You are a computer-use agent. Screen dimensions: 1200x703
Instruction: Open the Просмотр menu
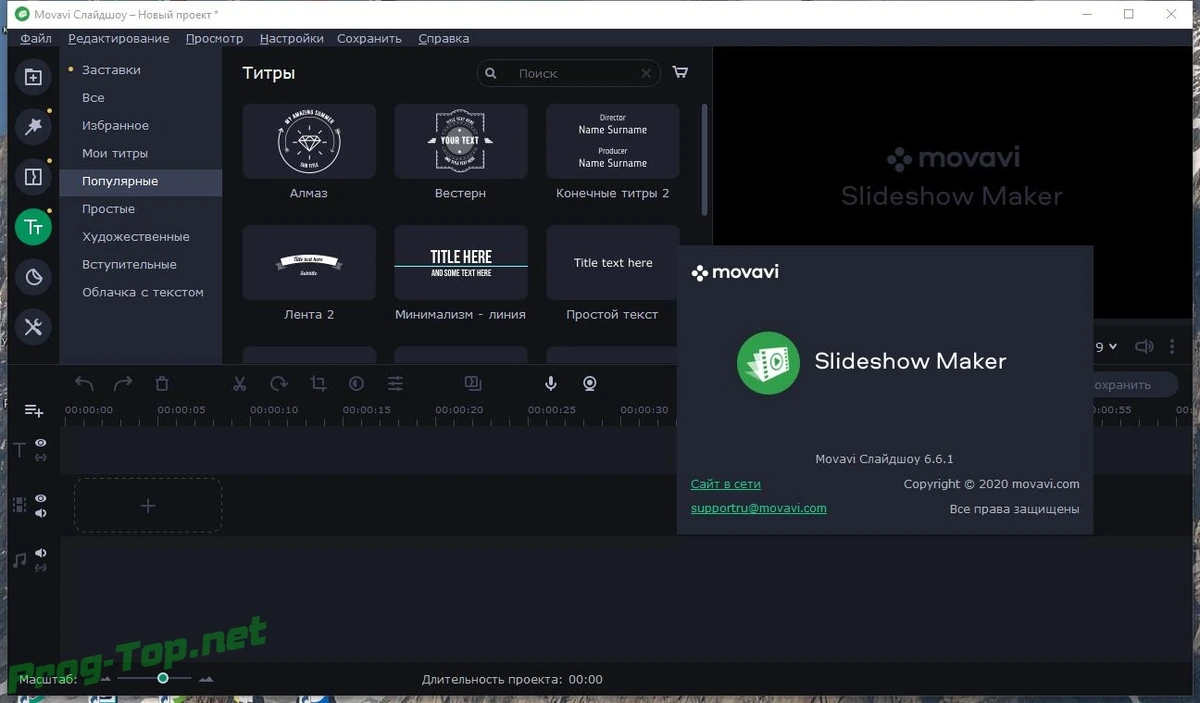pyautogui.click(x=214, y=38)
